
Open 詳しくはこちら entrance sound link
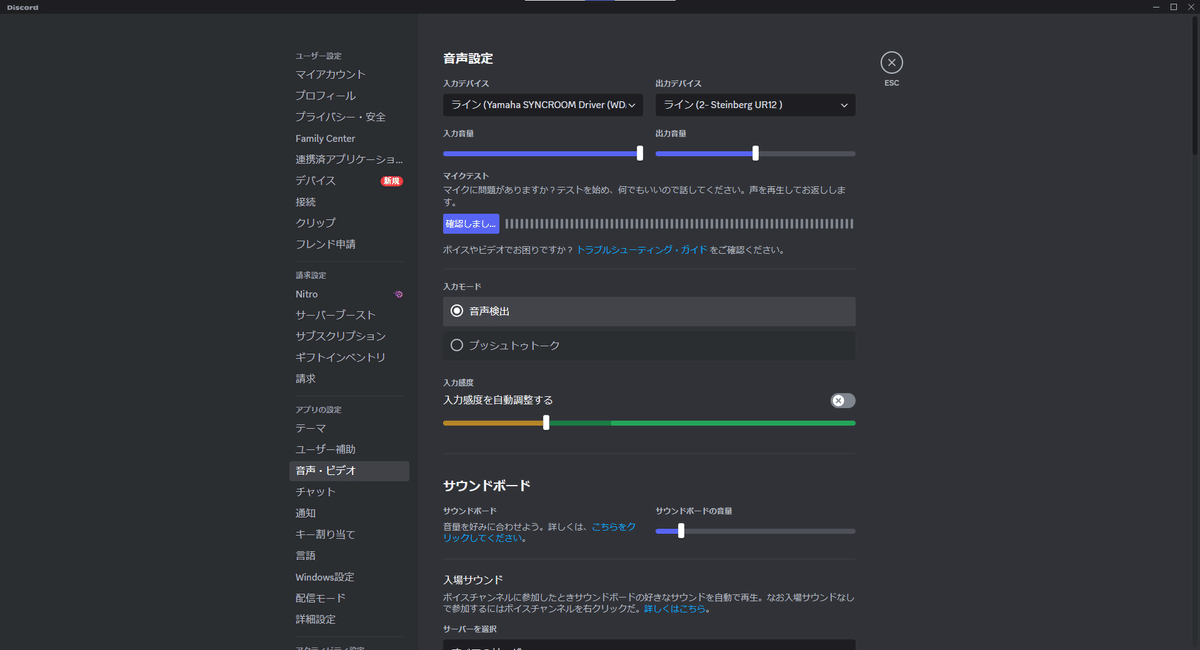click(x=675, y=608)
